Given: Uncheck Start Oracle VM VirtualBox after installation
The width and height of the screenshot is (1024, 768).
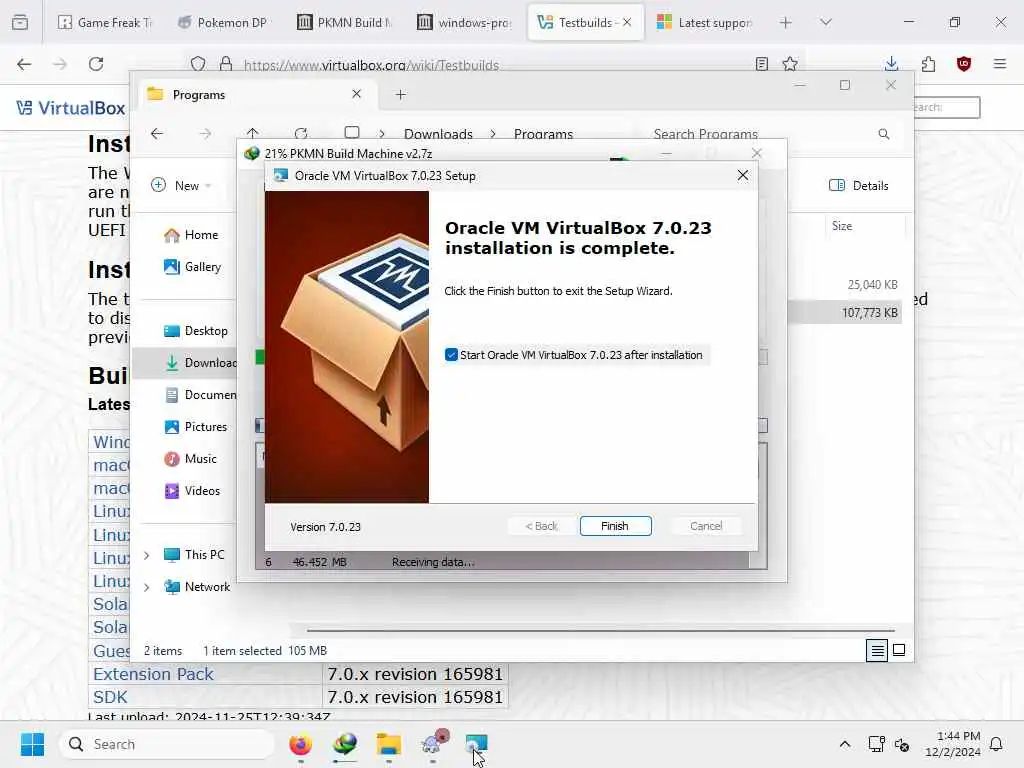Looking at the screenshot, I should [451, 355].
